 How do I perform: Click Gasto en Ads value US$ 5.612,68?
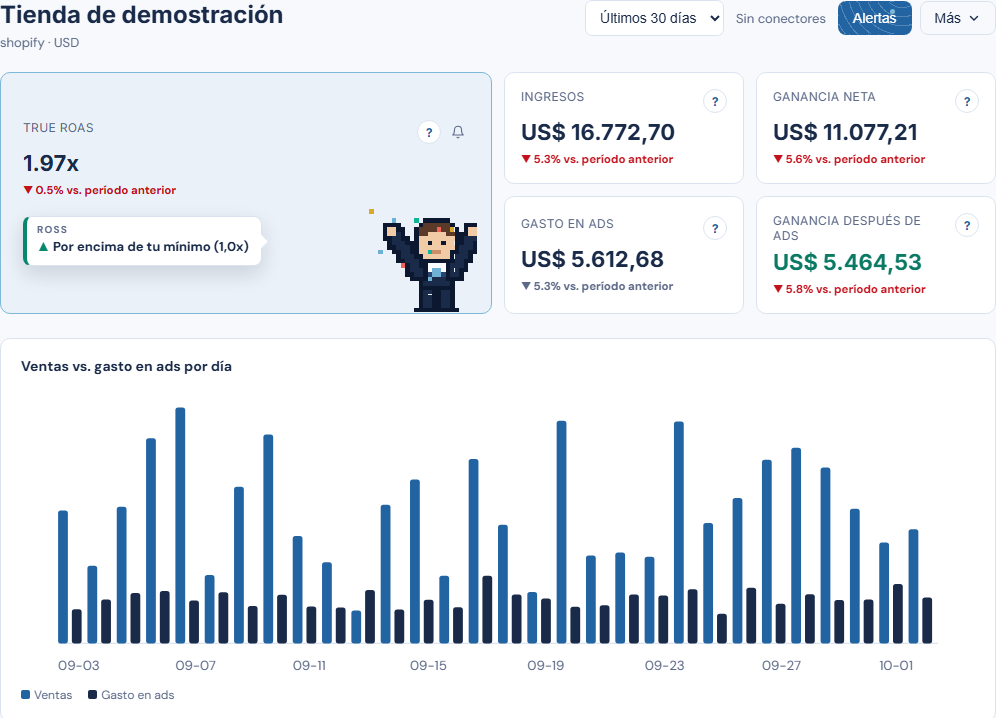point(592,259)
